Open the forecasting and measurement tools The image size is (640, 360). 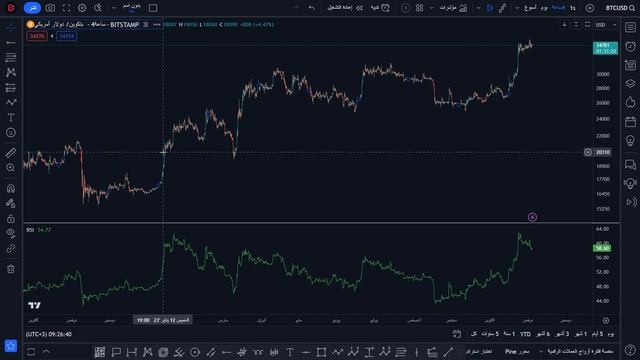point(11,87)
